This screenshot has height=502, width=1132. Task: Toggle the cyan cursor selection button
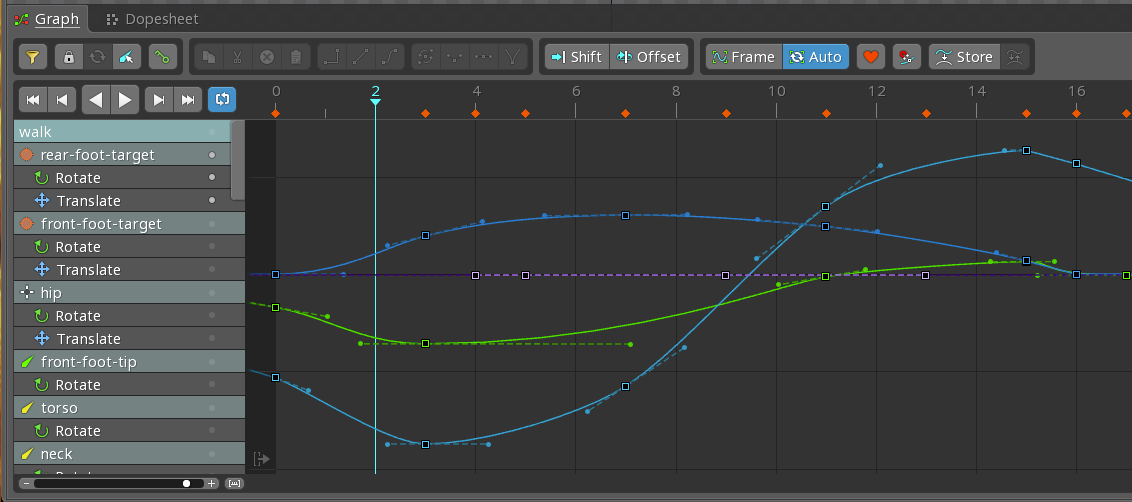coord(126,57)
